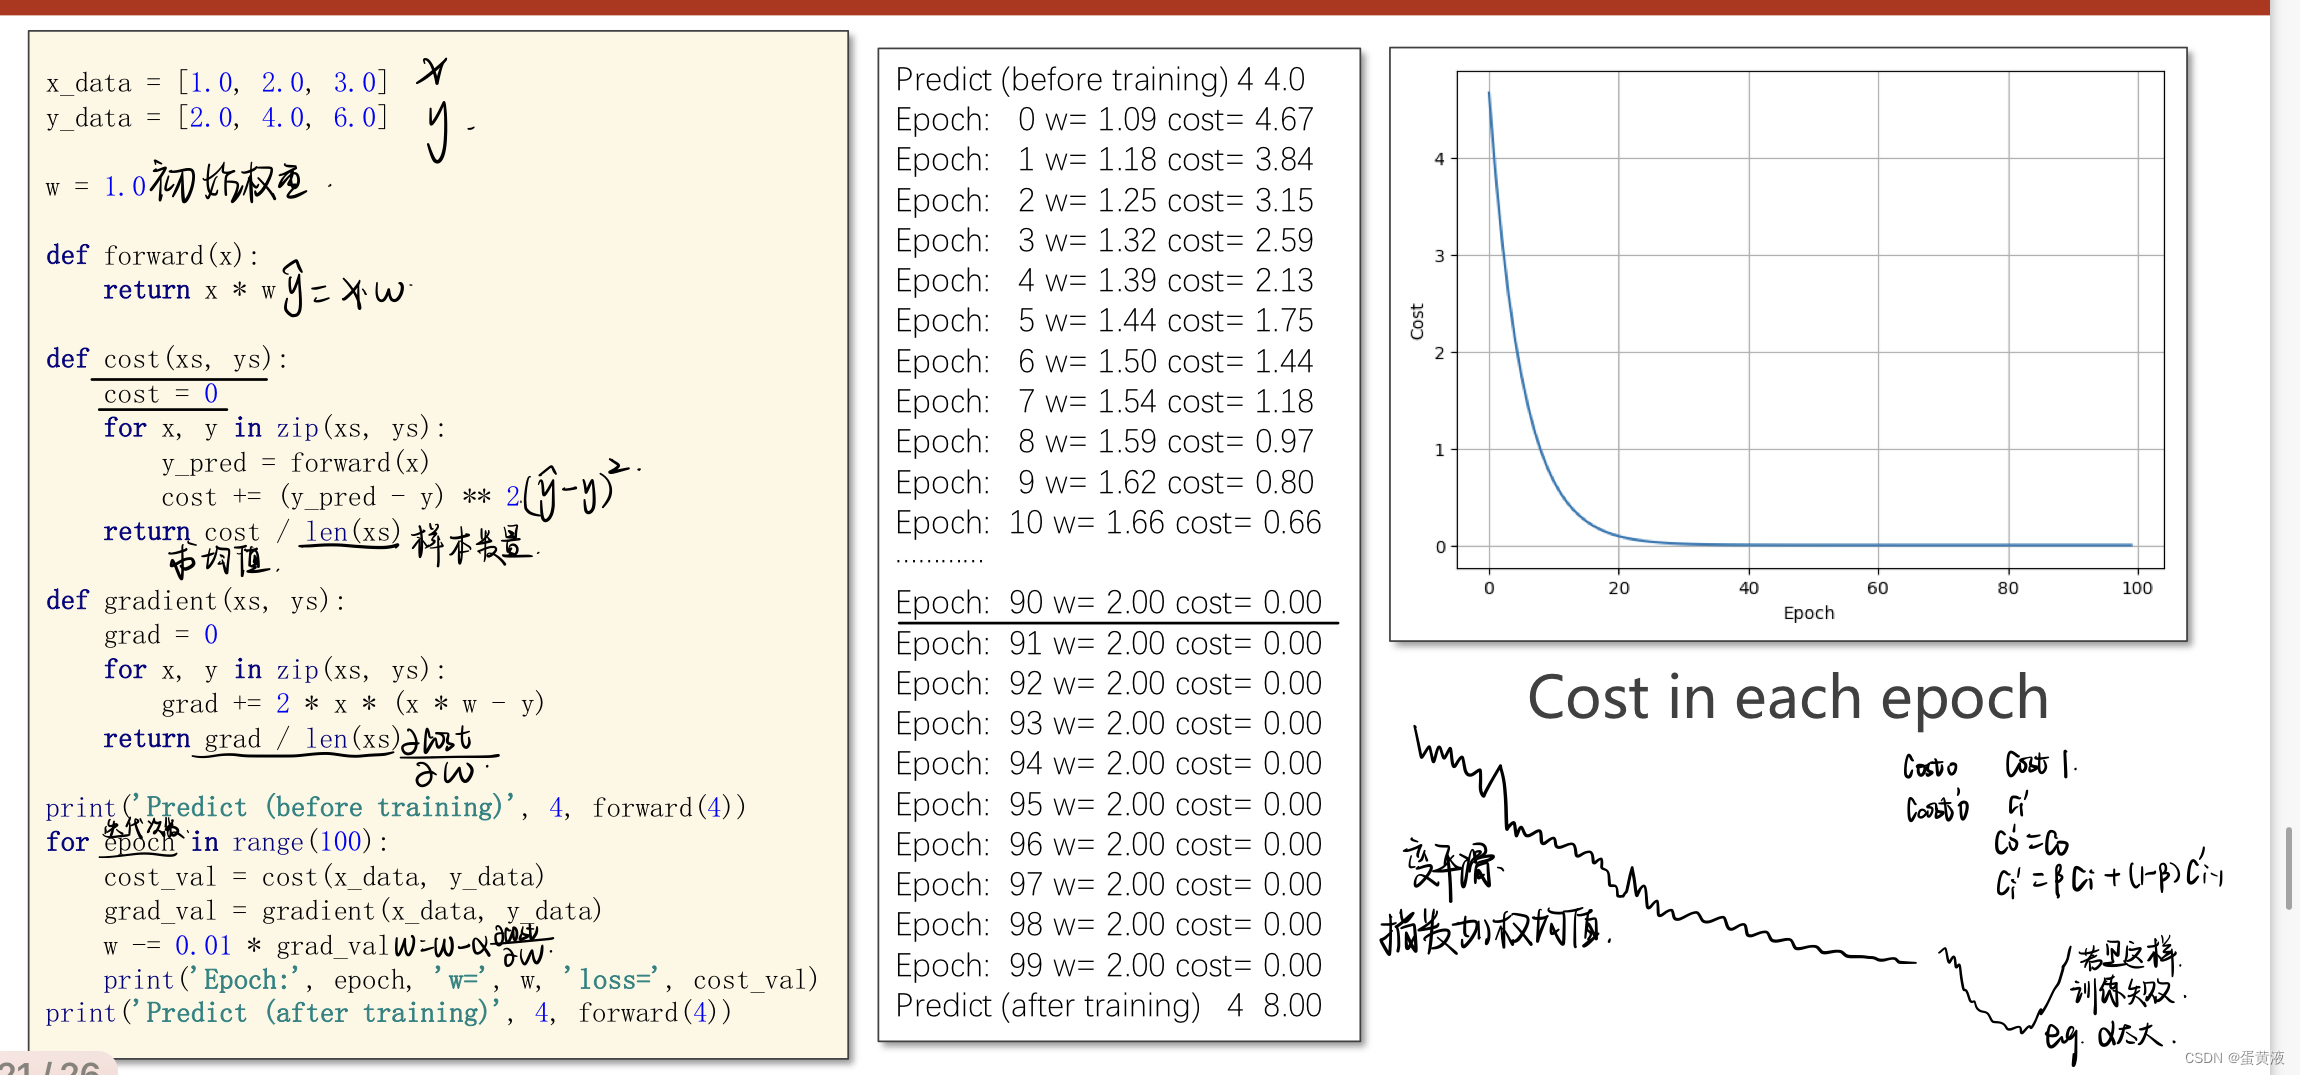This screenshot has width=2300, height=1075.
Task: Click the code line 'x_data = [1.0, 2.0, 3.0]'
Action: 216,83
